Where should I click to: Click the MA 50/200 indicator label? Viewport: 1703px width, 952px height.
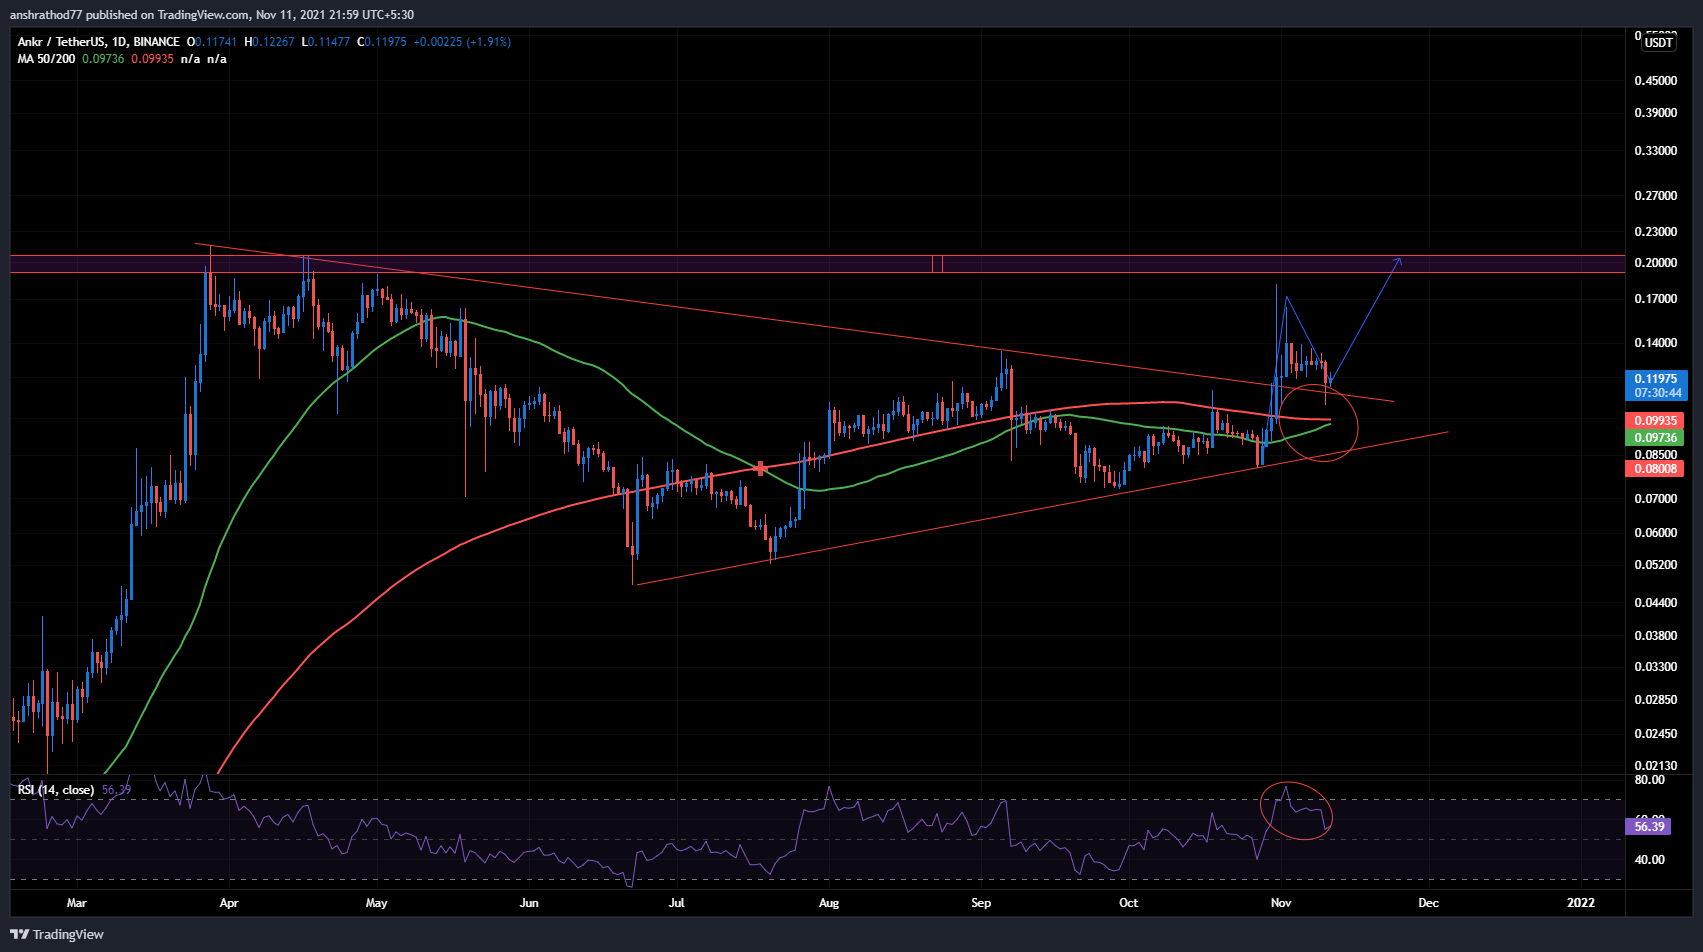click(x=46, y=59)
